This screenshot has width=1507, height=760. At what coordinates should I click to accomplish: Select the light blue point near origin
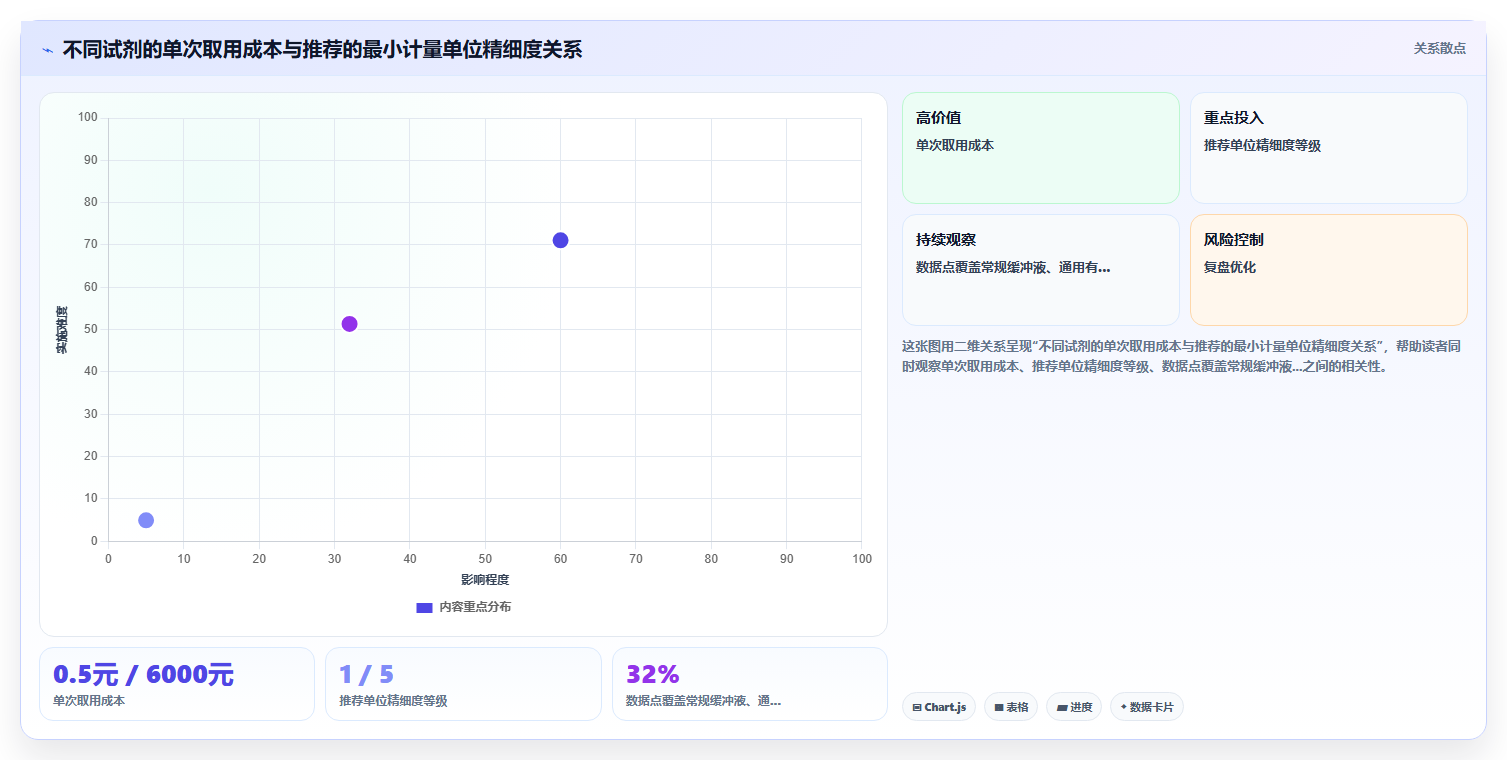point(146,520)
